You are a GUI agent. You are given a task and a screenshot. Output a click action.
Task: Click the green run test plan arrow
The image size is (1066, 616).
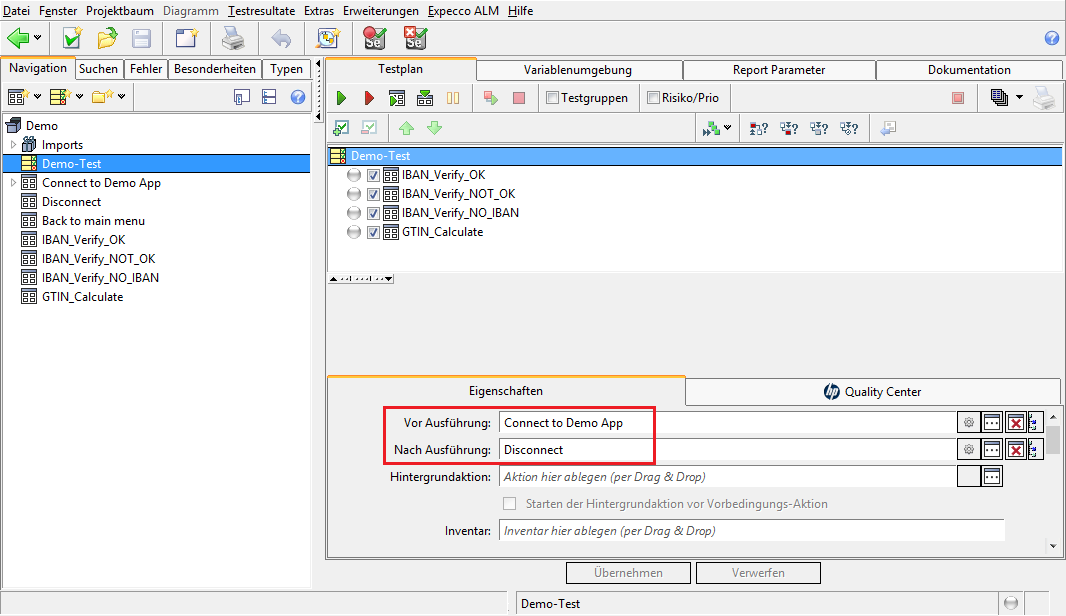341,98
